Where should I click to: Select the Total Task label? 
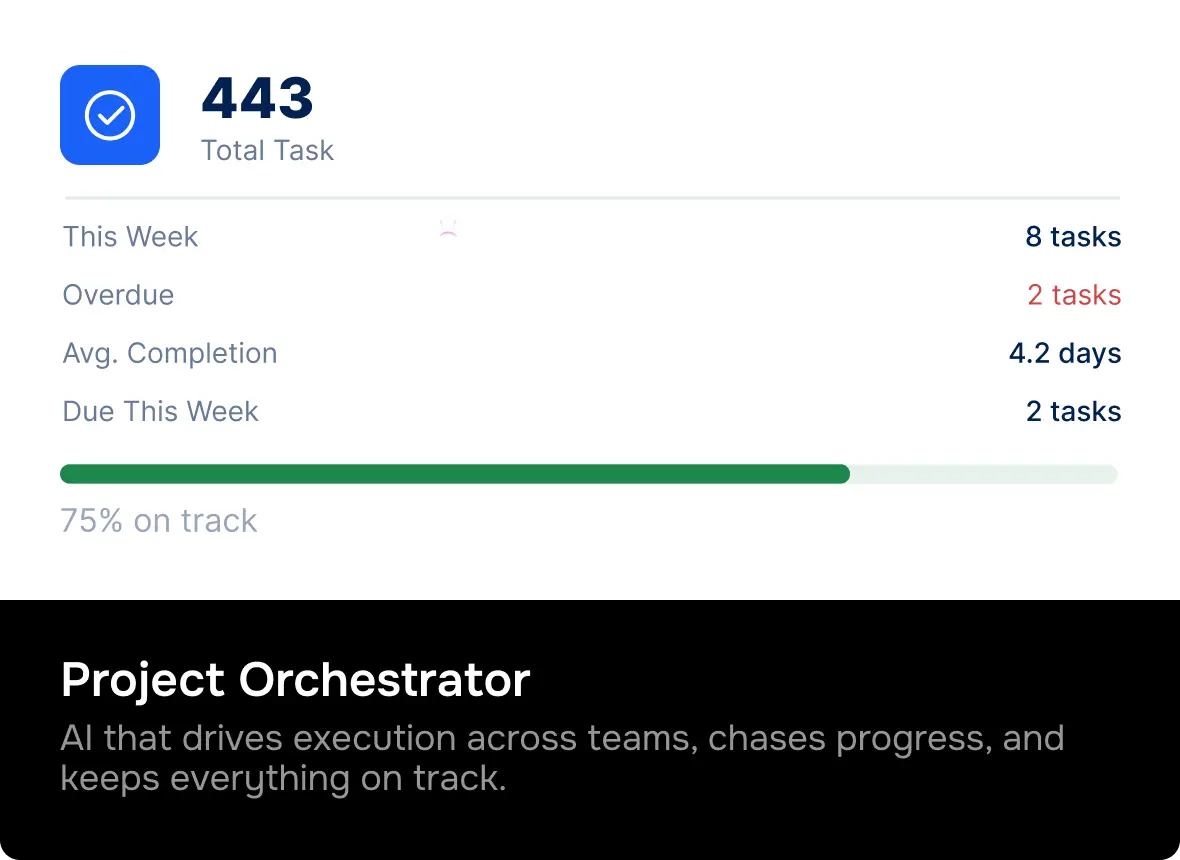(x=267, y=151)
